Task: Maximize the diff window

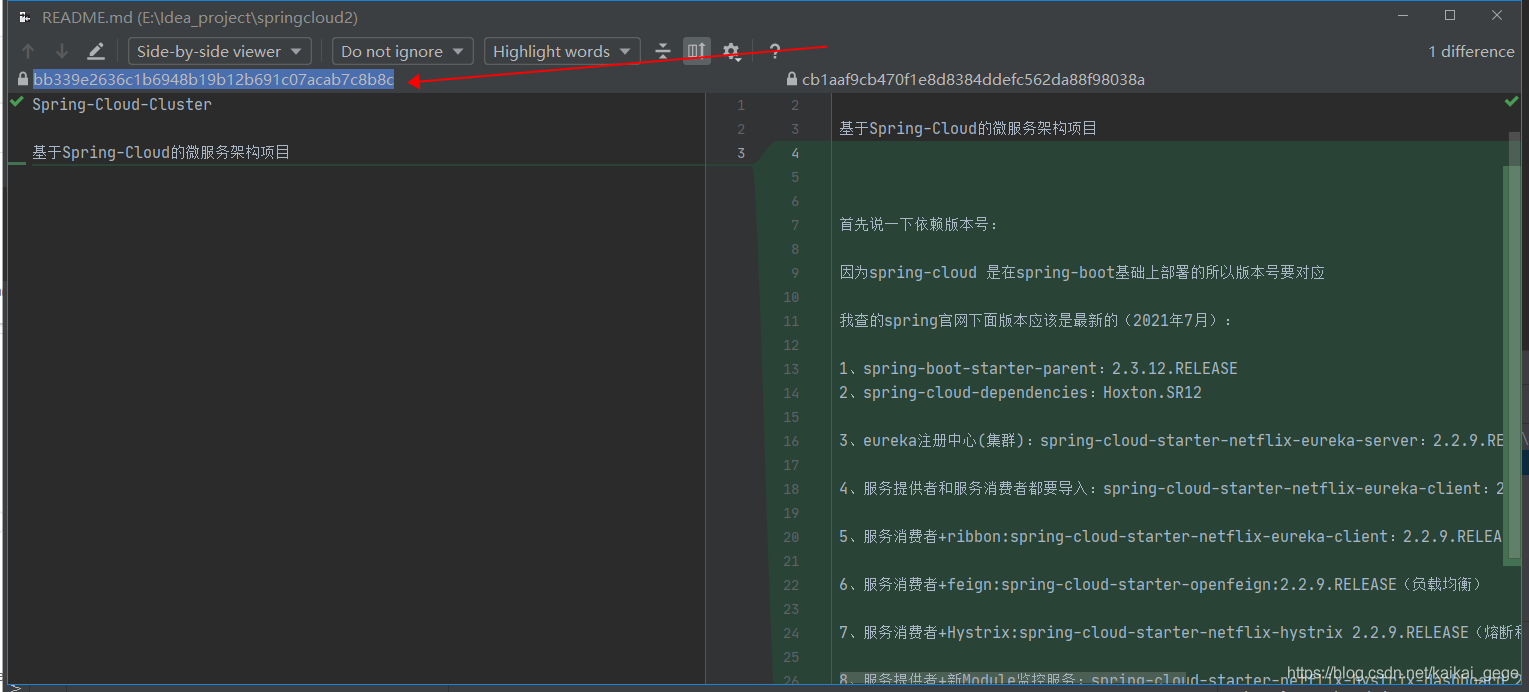Action: tap(1450, 15)
